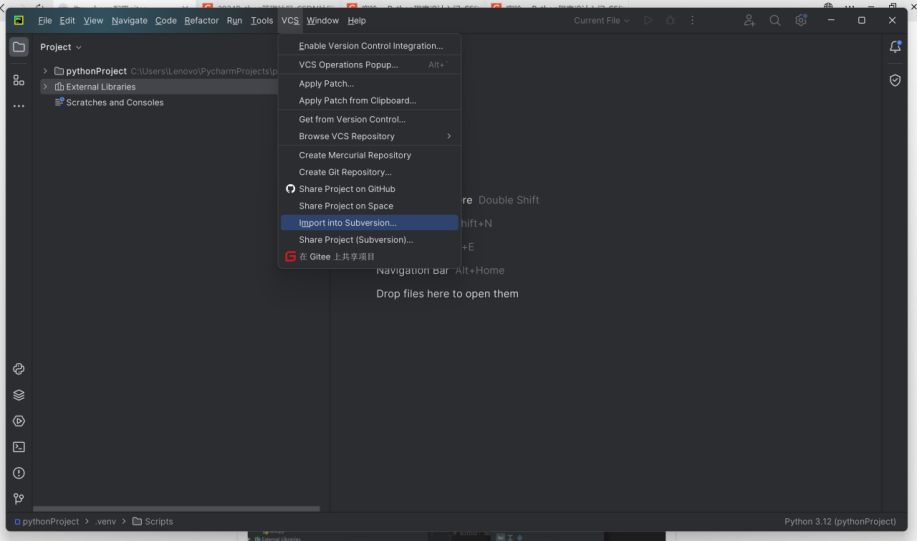The width and height of the screenshot is (917, 541).
Task: Click the GitHub icon next to Share Project
Action: [x=290, y=189]
